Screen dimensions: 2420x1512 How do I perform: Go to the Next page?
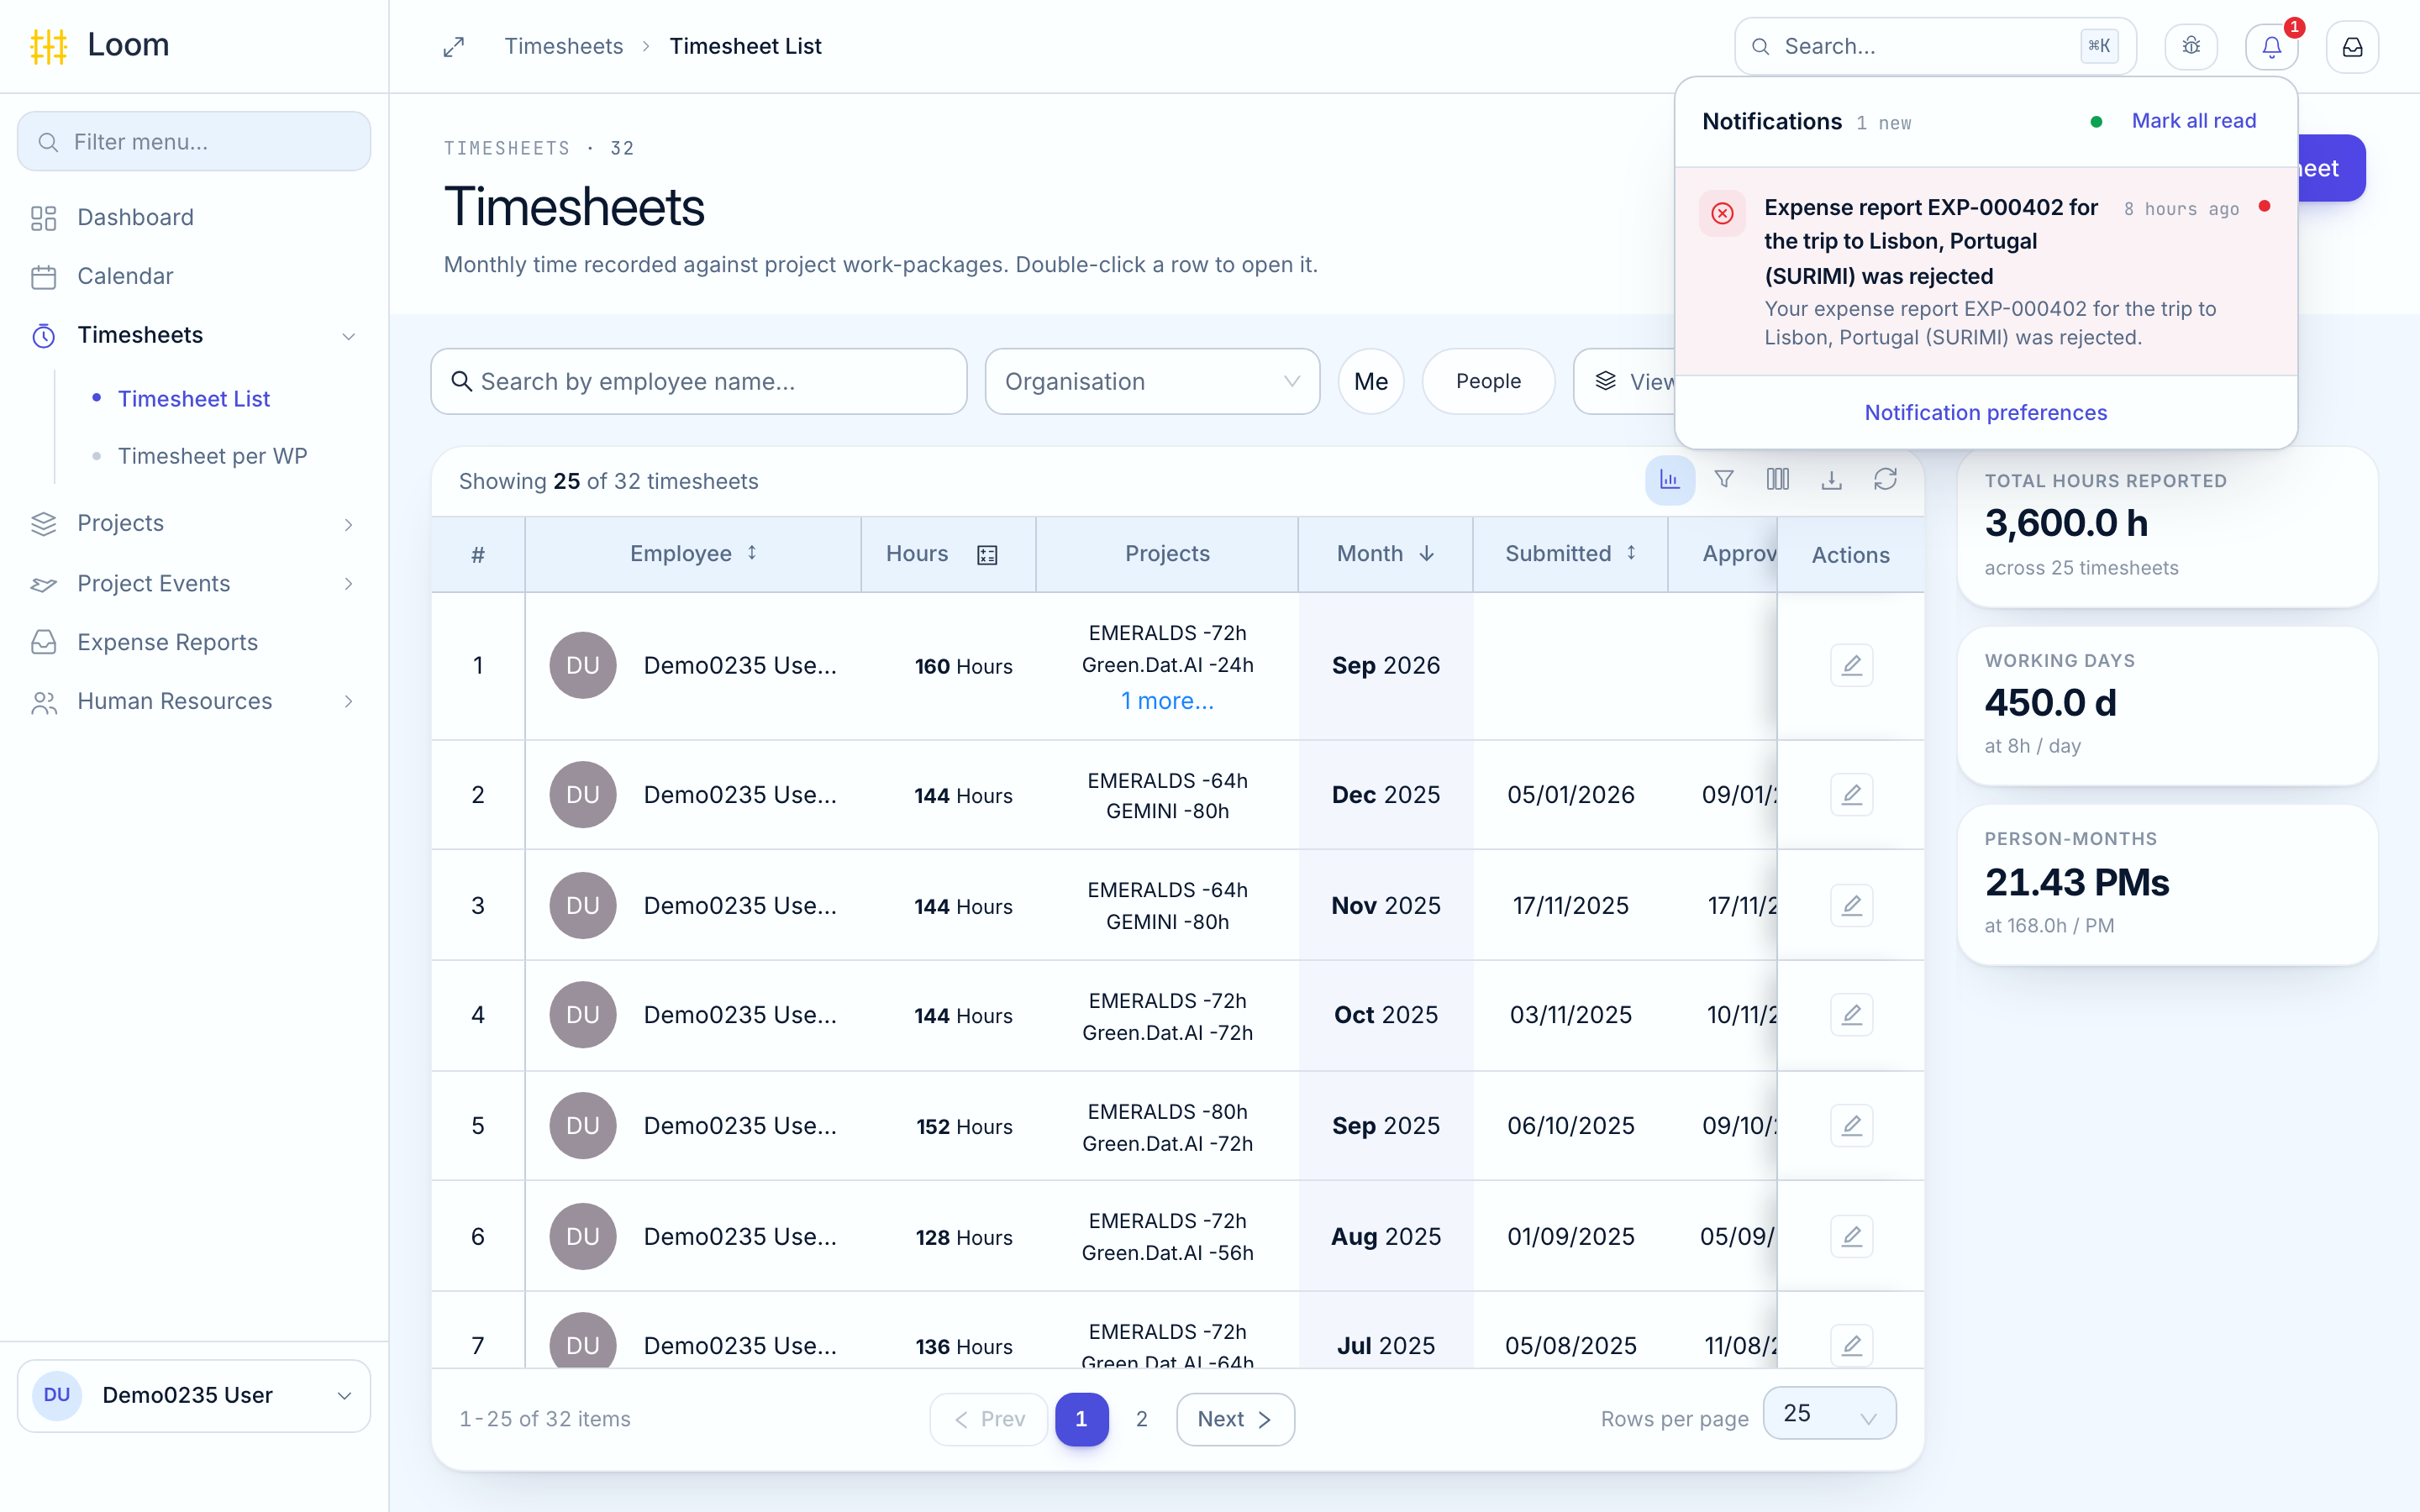click(1235, 1419)
